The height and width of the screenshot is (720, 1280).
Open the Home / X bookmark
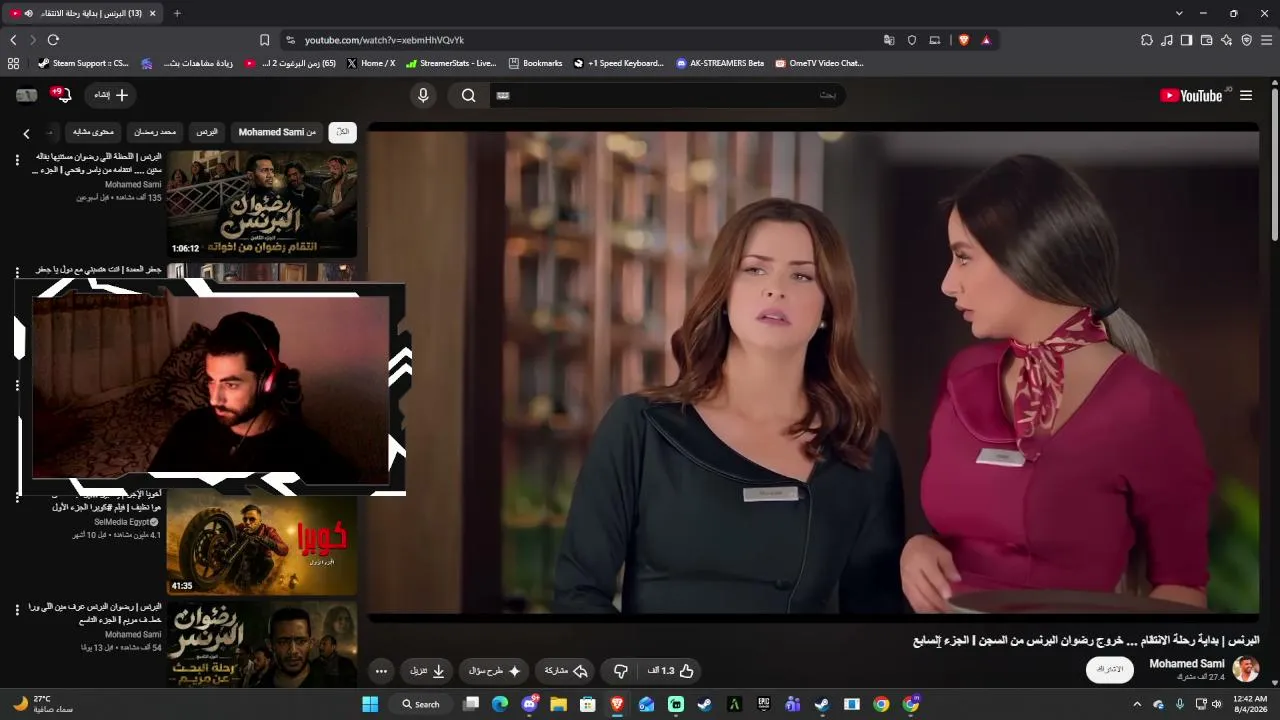point(370,63)
